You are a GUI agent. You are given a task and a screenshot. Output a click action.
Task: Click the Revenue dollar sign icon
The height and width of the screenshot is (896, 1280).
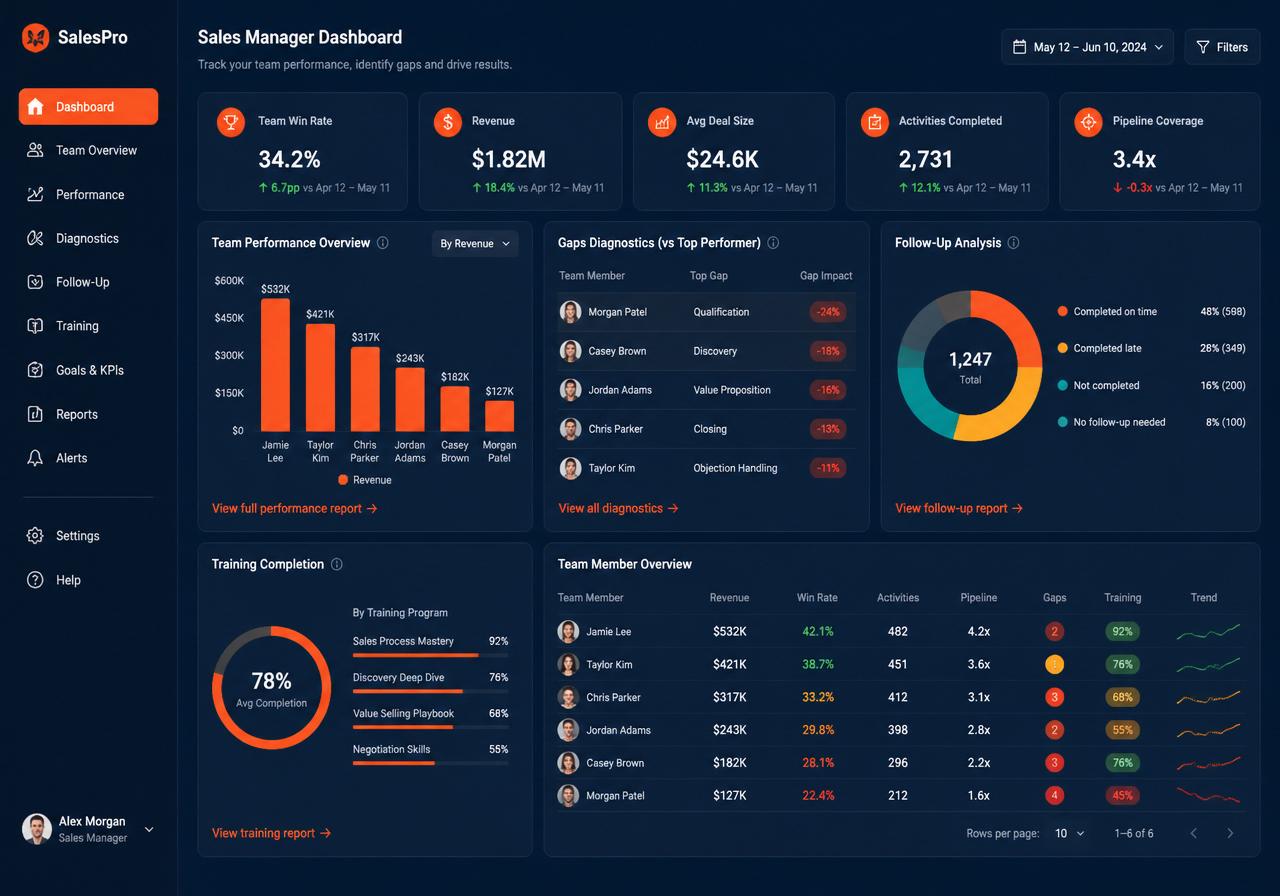[448, 122]
